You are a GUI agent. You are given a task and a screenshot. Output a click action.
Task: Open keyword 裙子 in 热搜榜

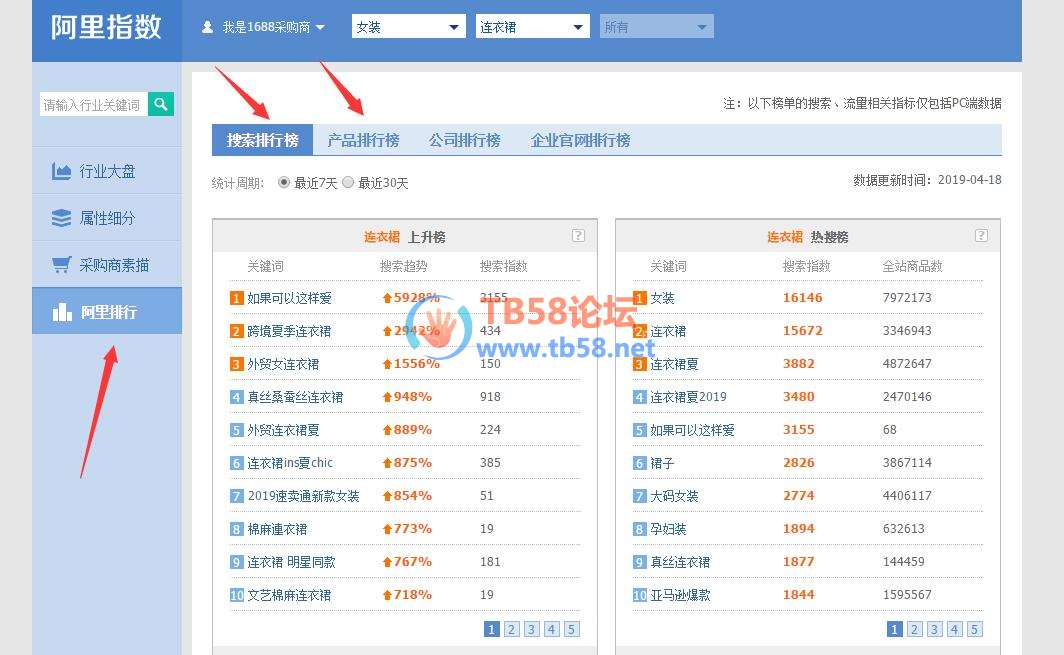[x=662, y=463]
